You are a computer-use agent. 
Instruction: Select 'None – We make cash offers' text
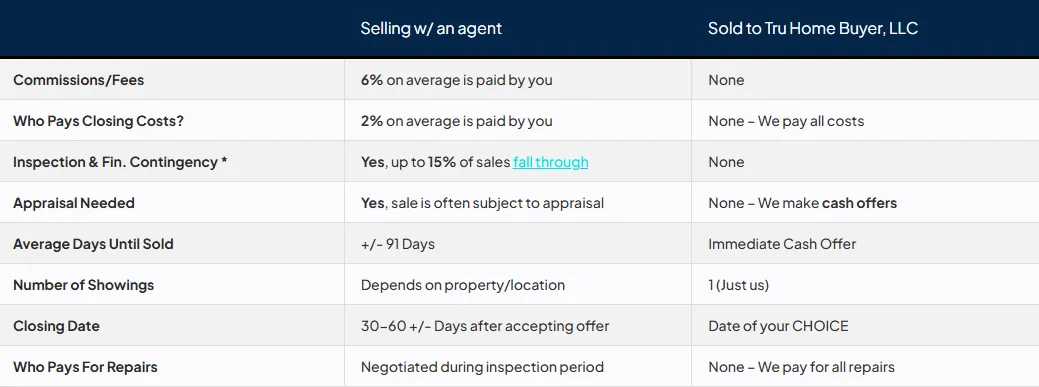pyautogui.click(x=802, y=203)
